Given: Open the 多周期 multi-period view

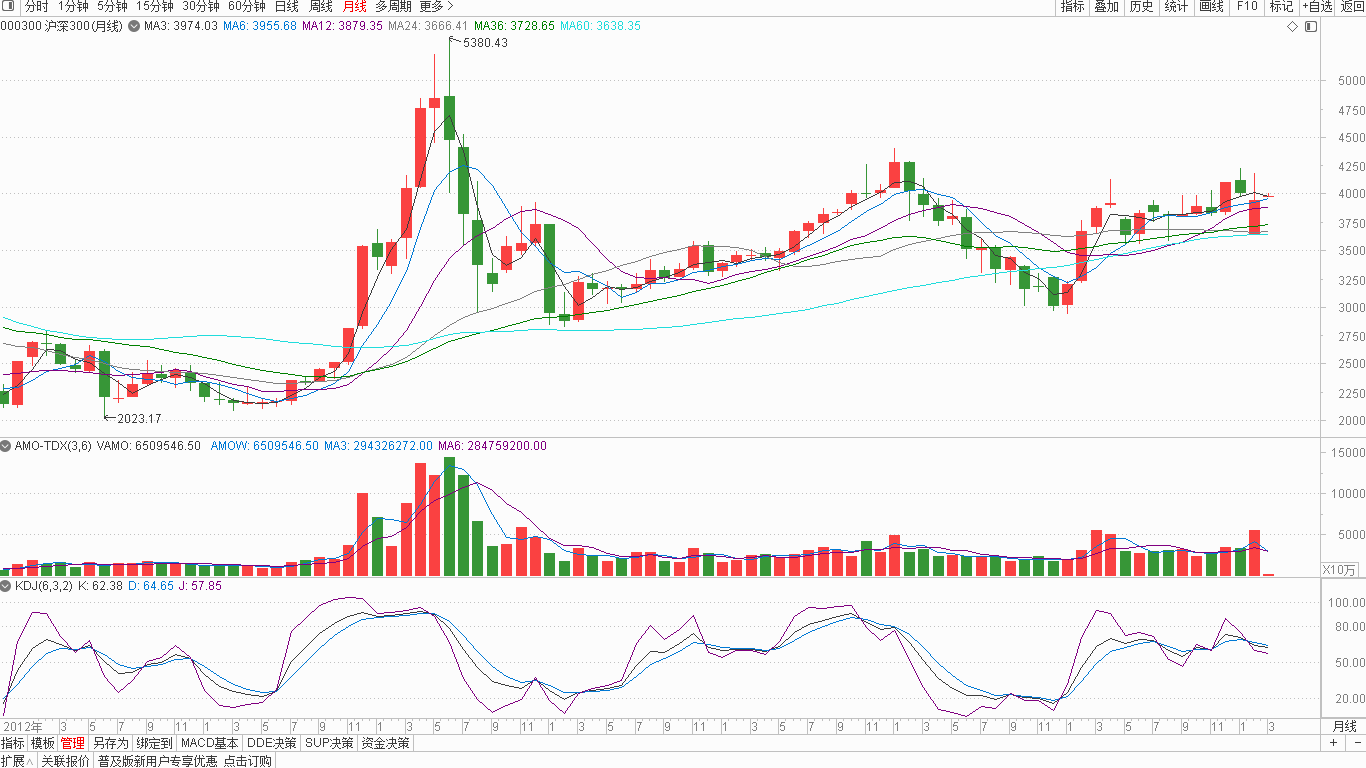Looking at the screenshot, I should (393, 7).
